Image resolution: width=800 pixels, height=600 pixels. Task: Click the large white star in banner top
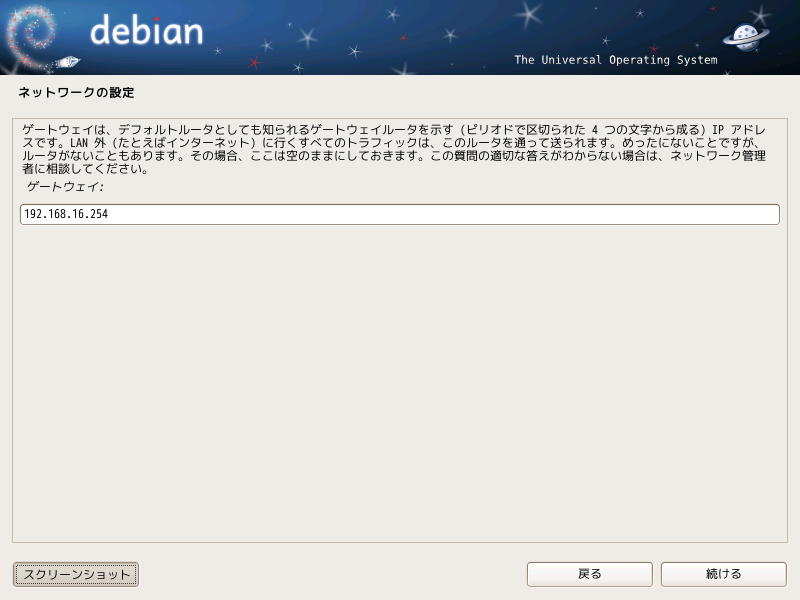pyautogui.click(x=529, y=13)
